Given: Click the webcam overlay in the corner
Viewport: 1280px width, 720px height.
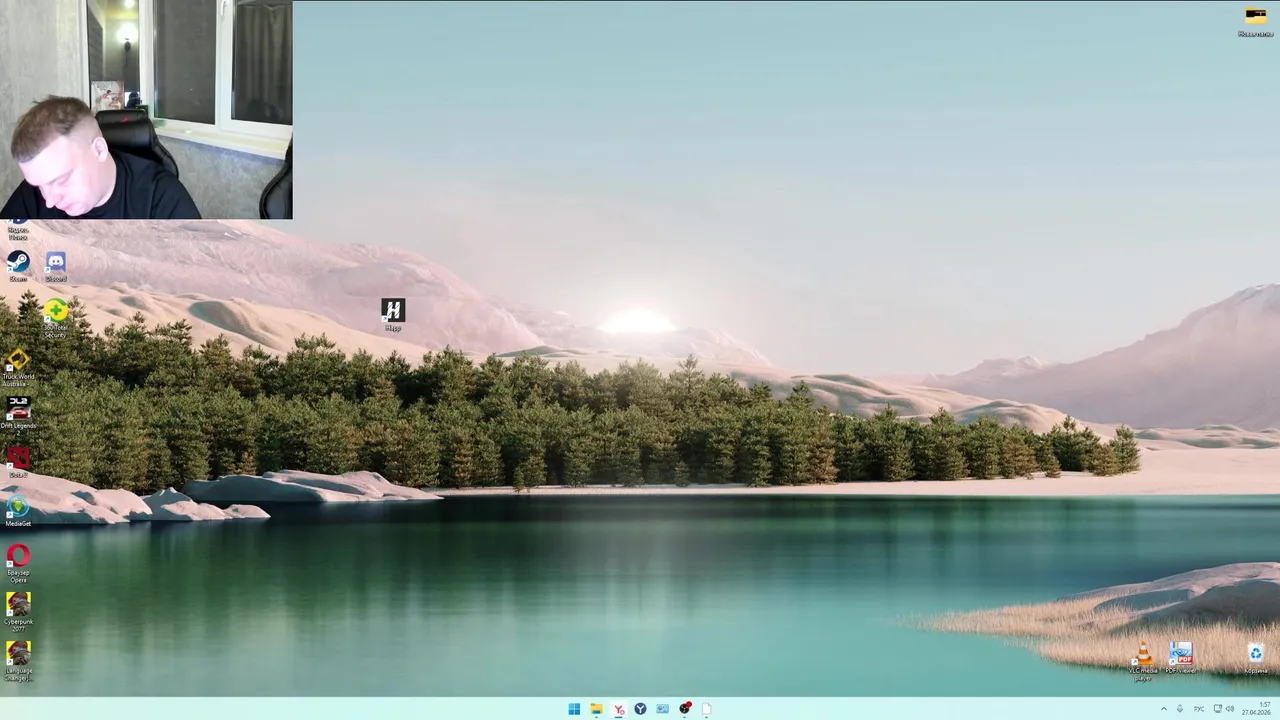Looking at the screenshot, I should tap(146, 110).
